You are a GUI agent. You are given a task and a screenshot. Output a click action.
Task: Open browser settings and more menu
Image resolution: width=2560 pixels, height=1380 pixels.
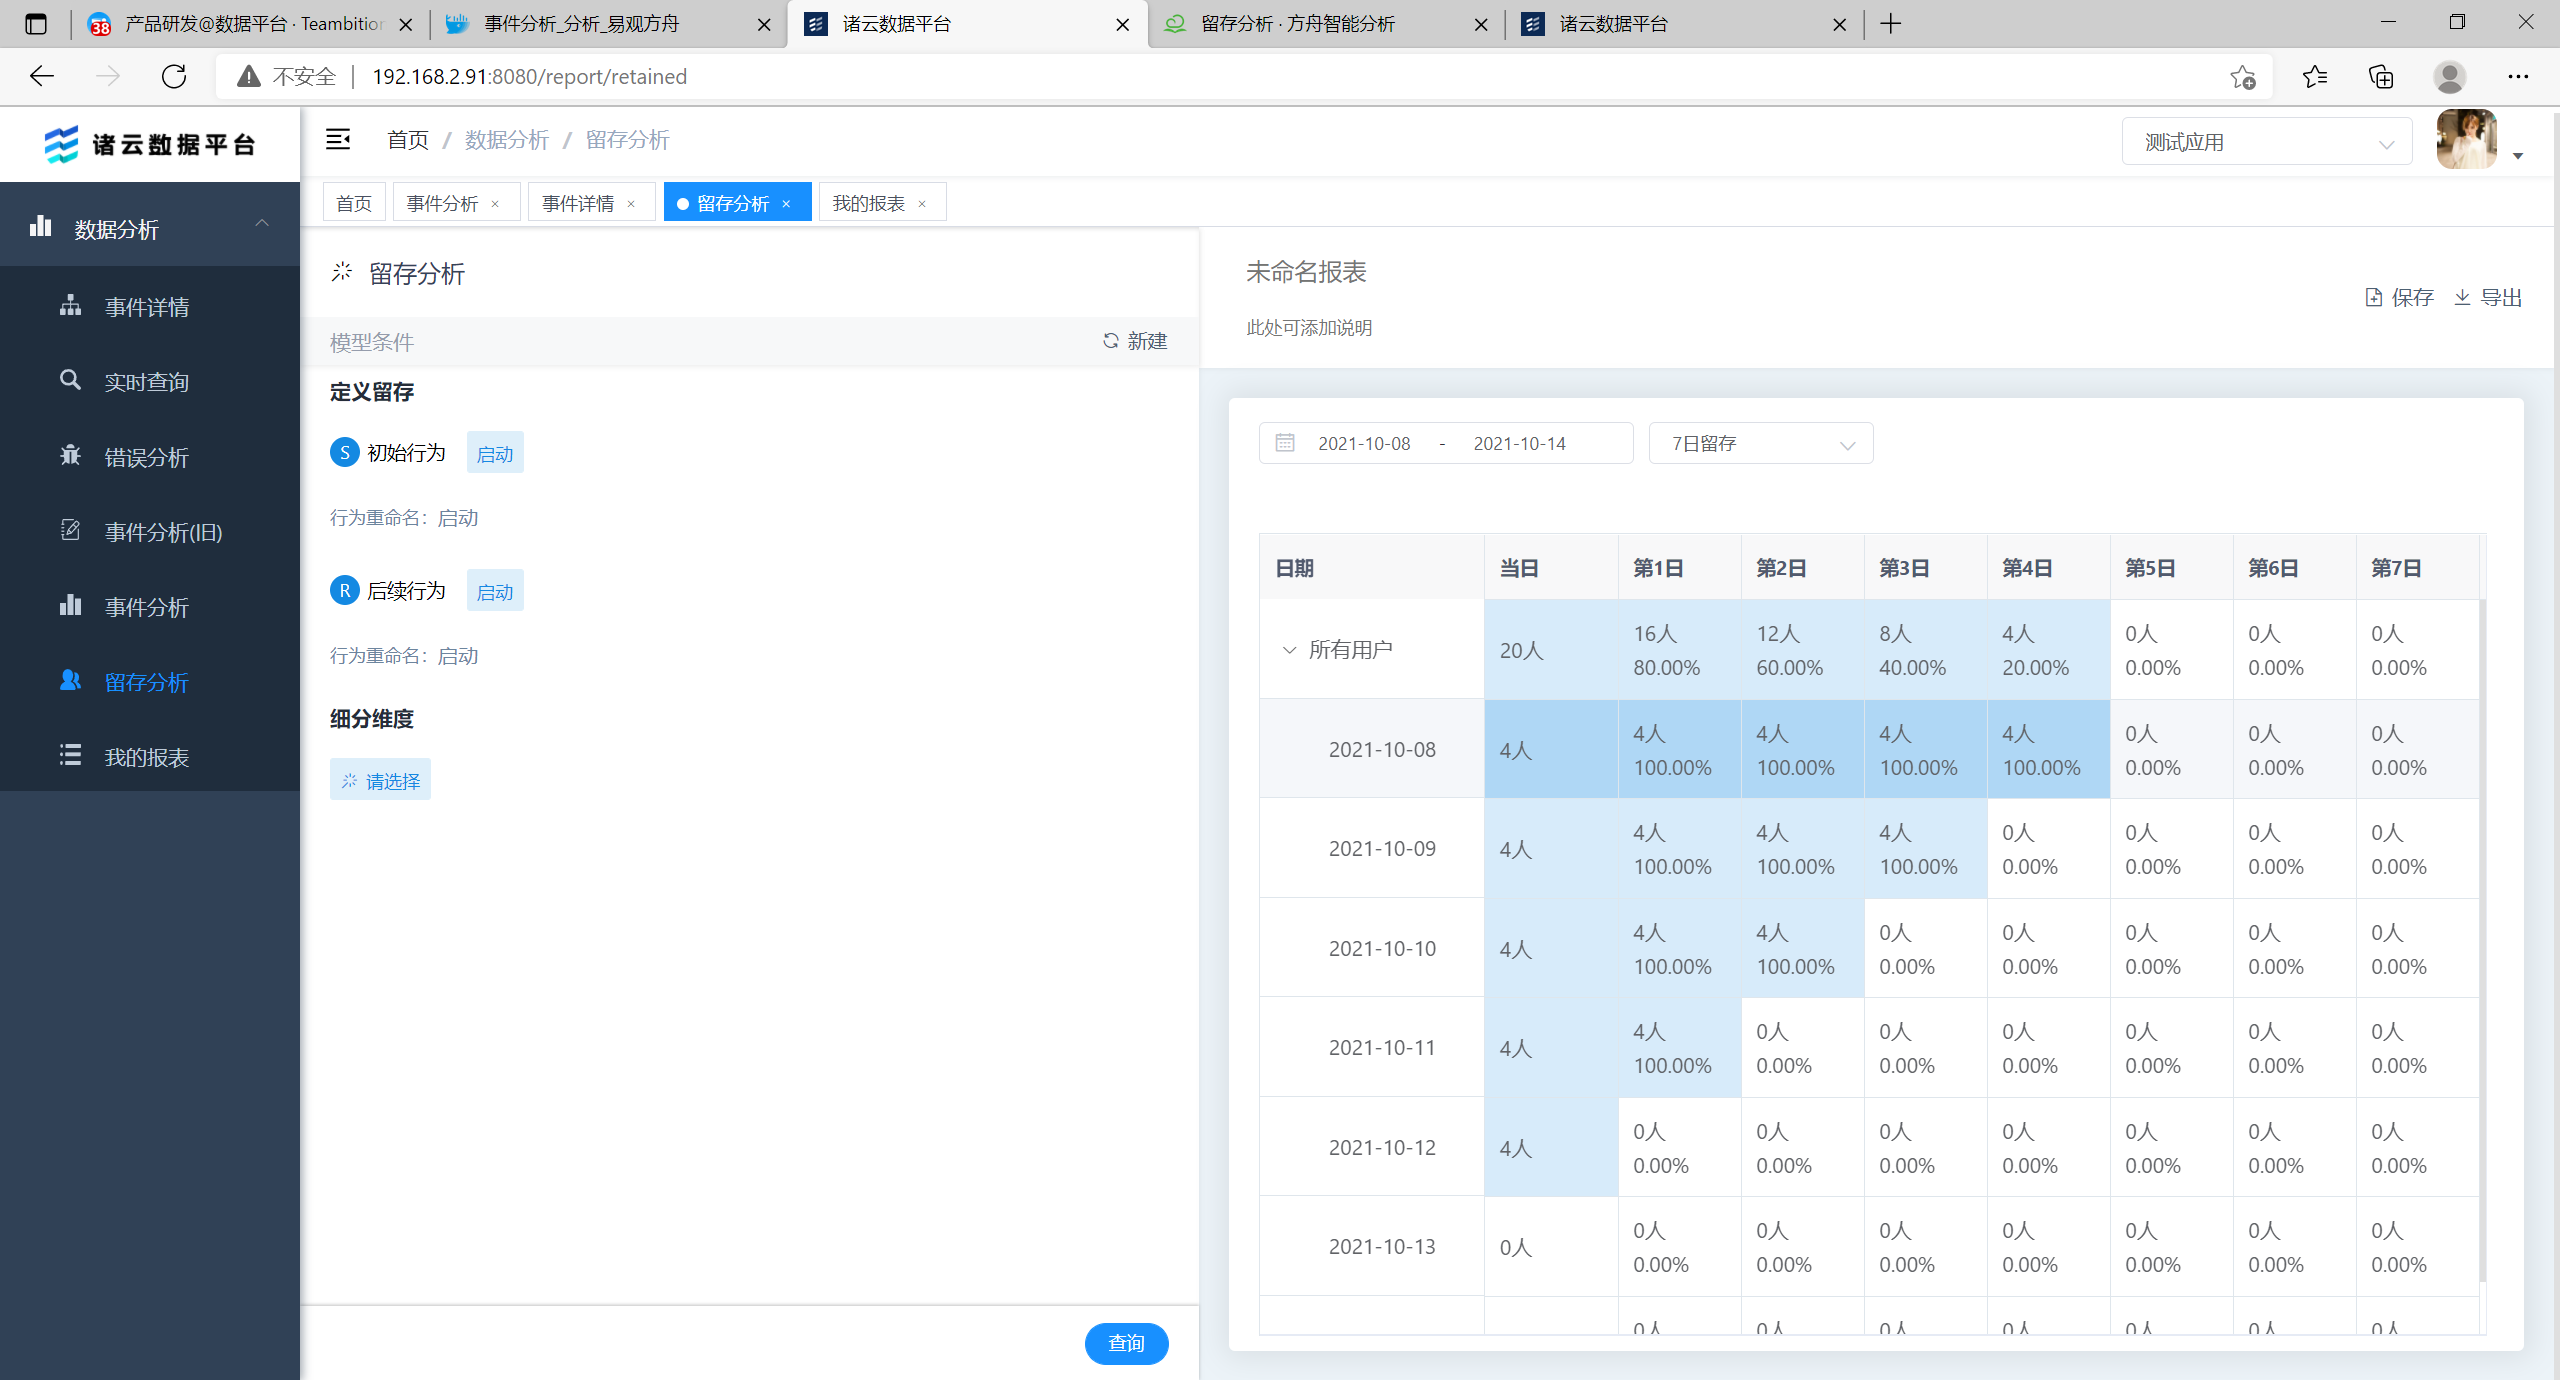point(2518,77)
